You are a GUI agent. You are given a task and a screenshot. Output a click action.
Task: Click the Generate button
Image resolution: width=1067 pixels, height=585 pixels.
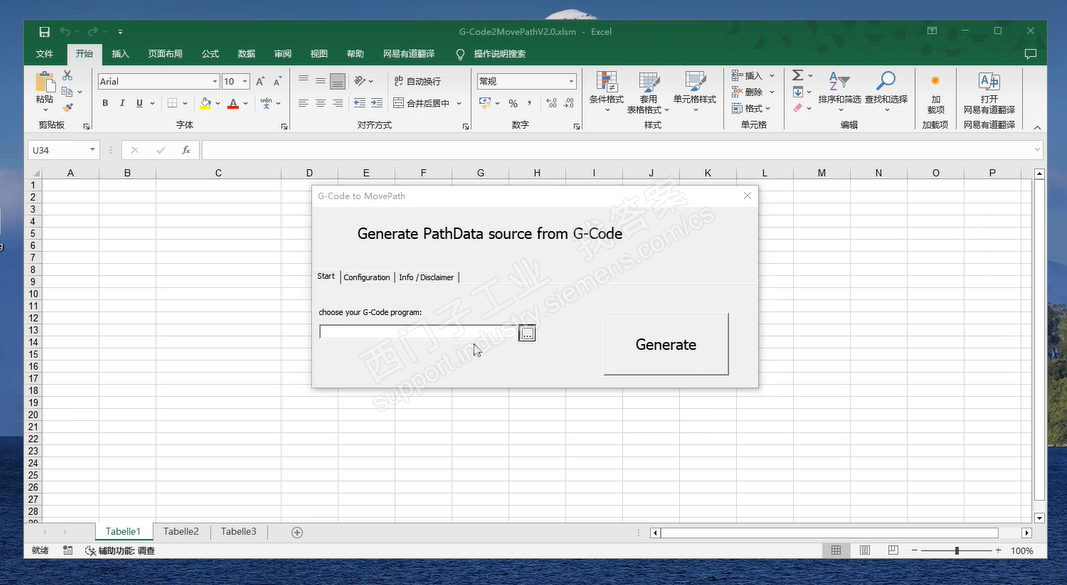point(666,344)
